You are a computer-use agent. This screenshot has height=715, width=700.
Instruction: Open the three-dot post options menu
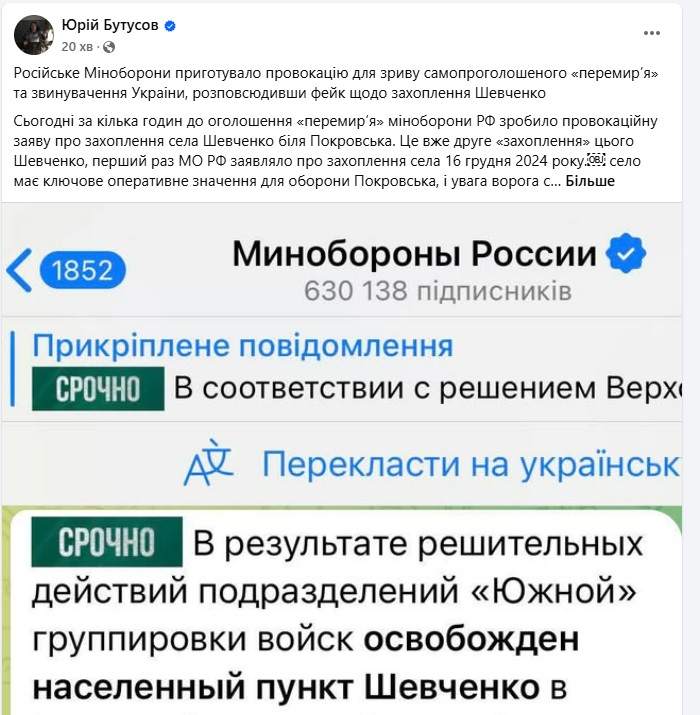(652, 33)
